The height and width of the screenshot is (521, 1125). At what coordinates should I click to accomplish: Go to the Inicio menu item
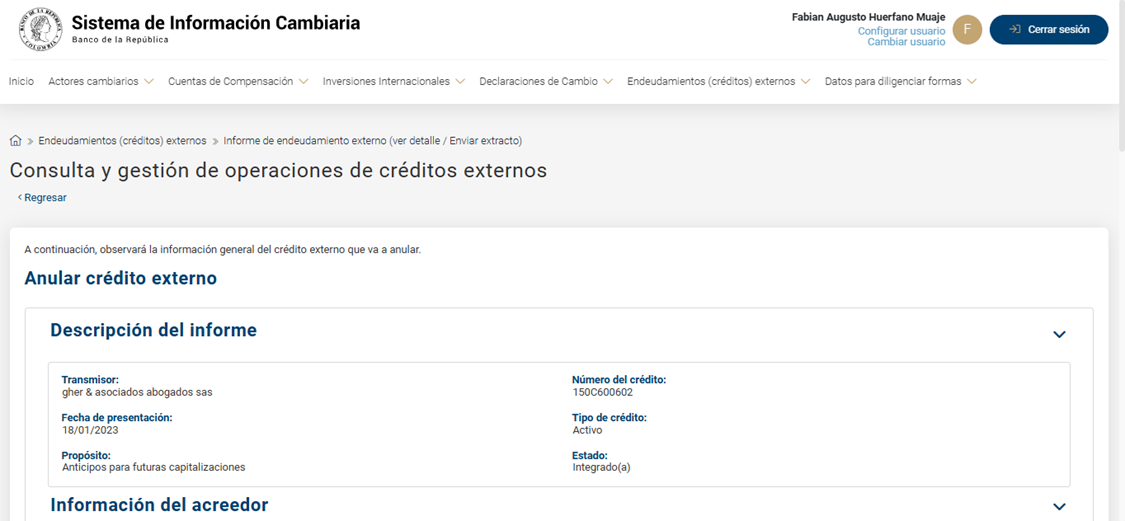pyautogui.click(x=21, y=82)
